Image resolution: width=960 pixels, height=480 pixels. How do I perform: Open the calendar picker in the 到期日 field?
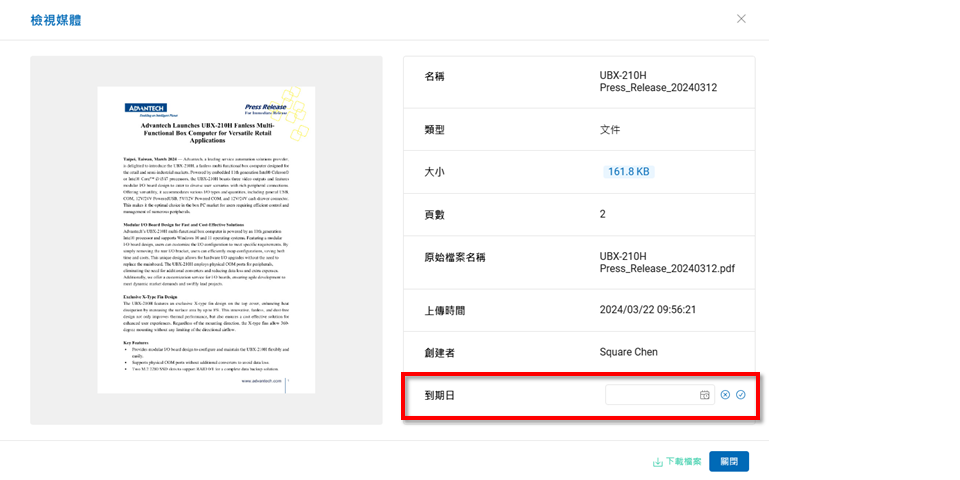click(704, 395)
